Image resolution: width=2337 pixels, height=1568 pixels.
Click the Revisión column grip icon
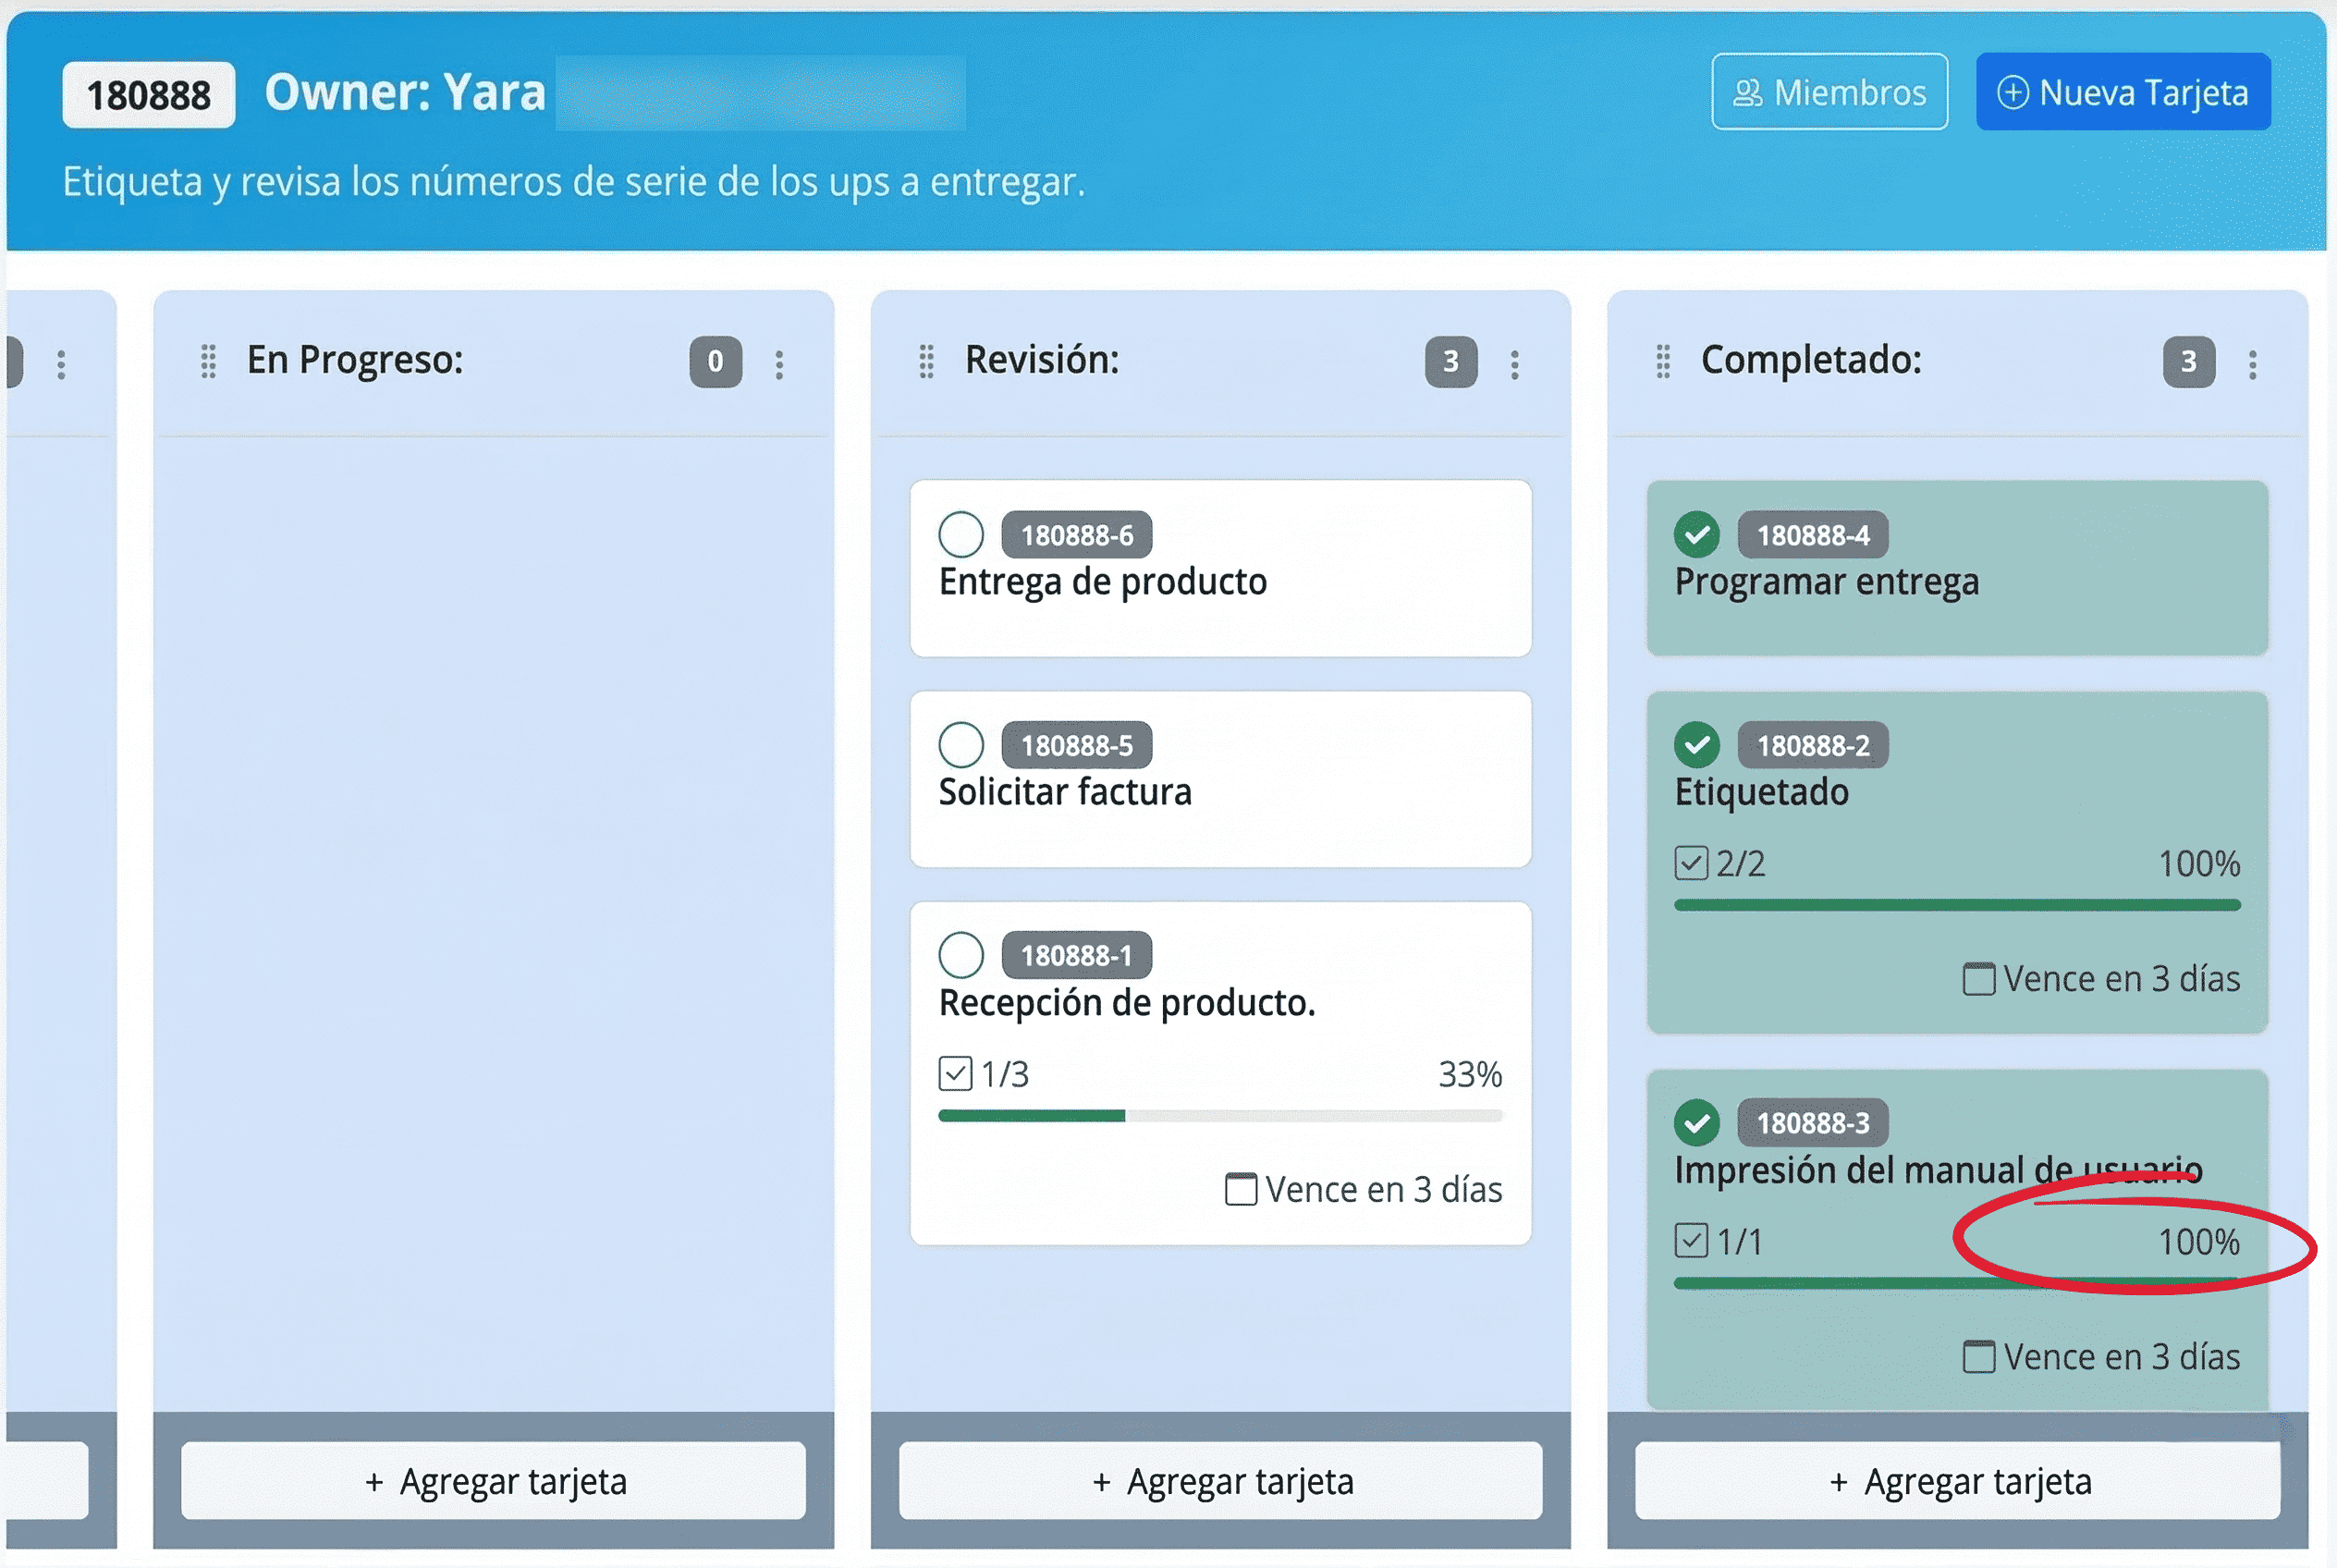click(x=926, y=361)
